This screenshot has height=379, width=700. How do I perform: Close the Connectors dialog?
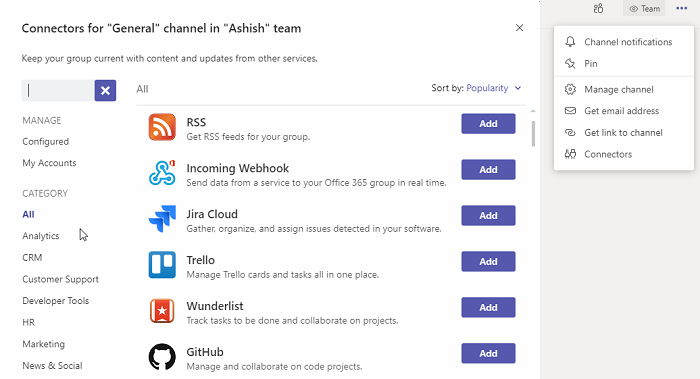519,28
